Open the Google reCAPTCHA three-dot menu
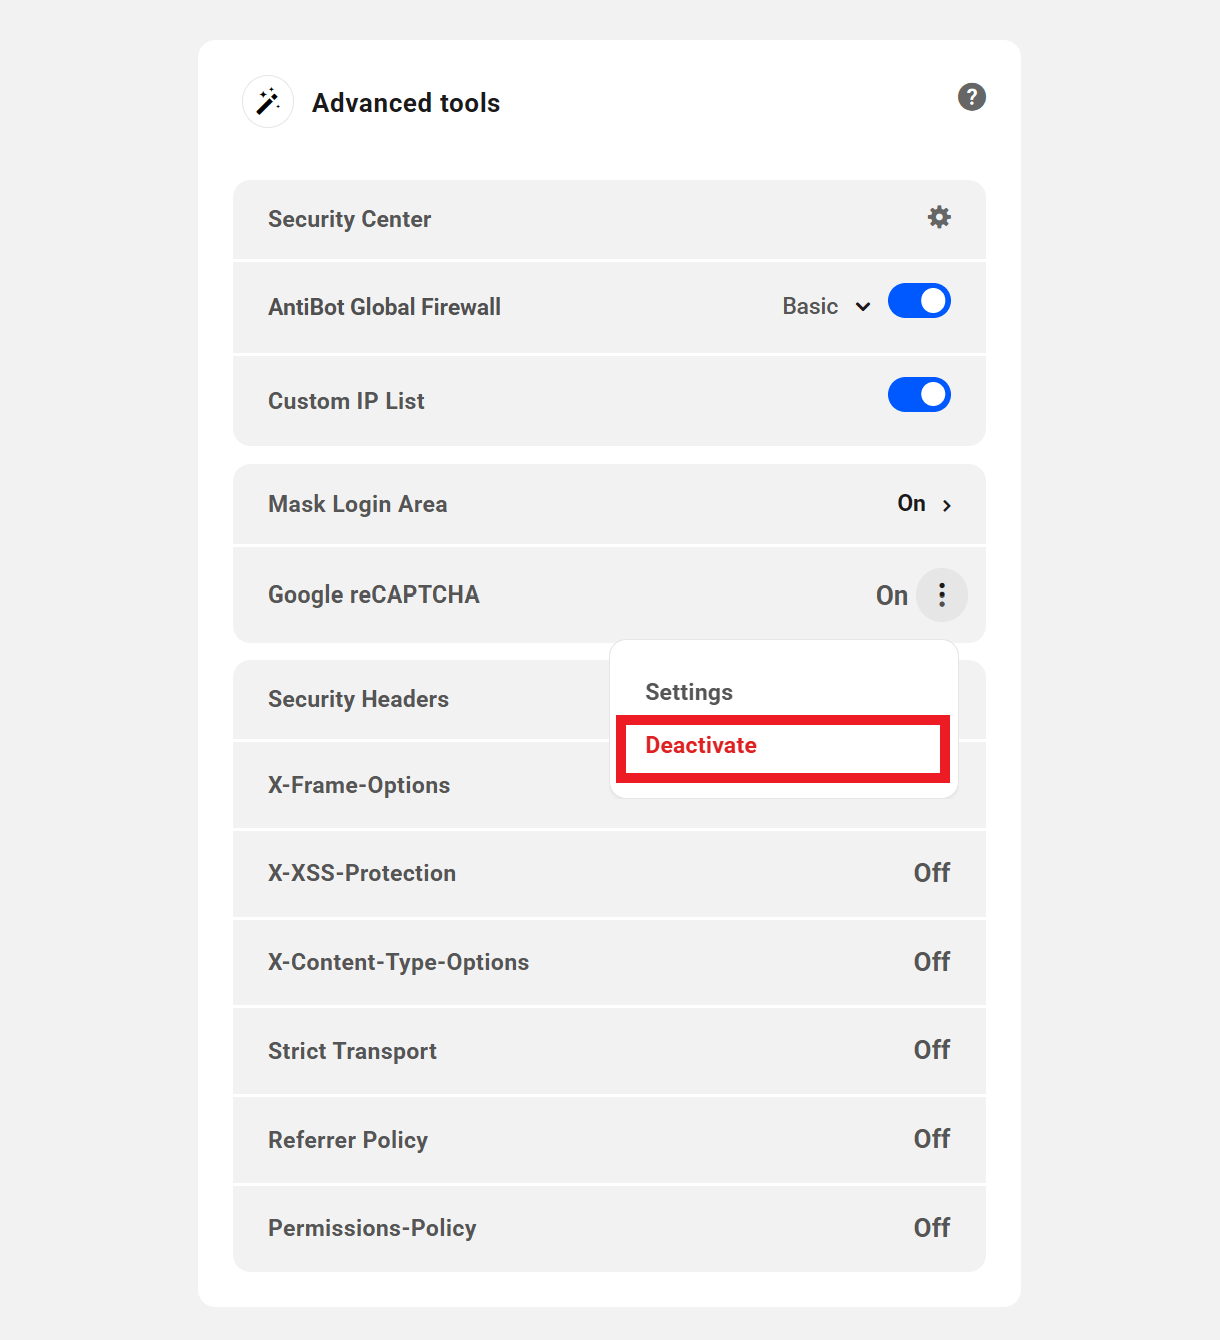The height and width of the screenshot is (1340, 1220). 941,594
